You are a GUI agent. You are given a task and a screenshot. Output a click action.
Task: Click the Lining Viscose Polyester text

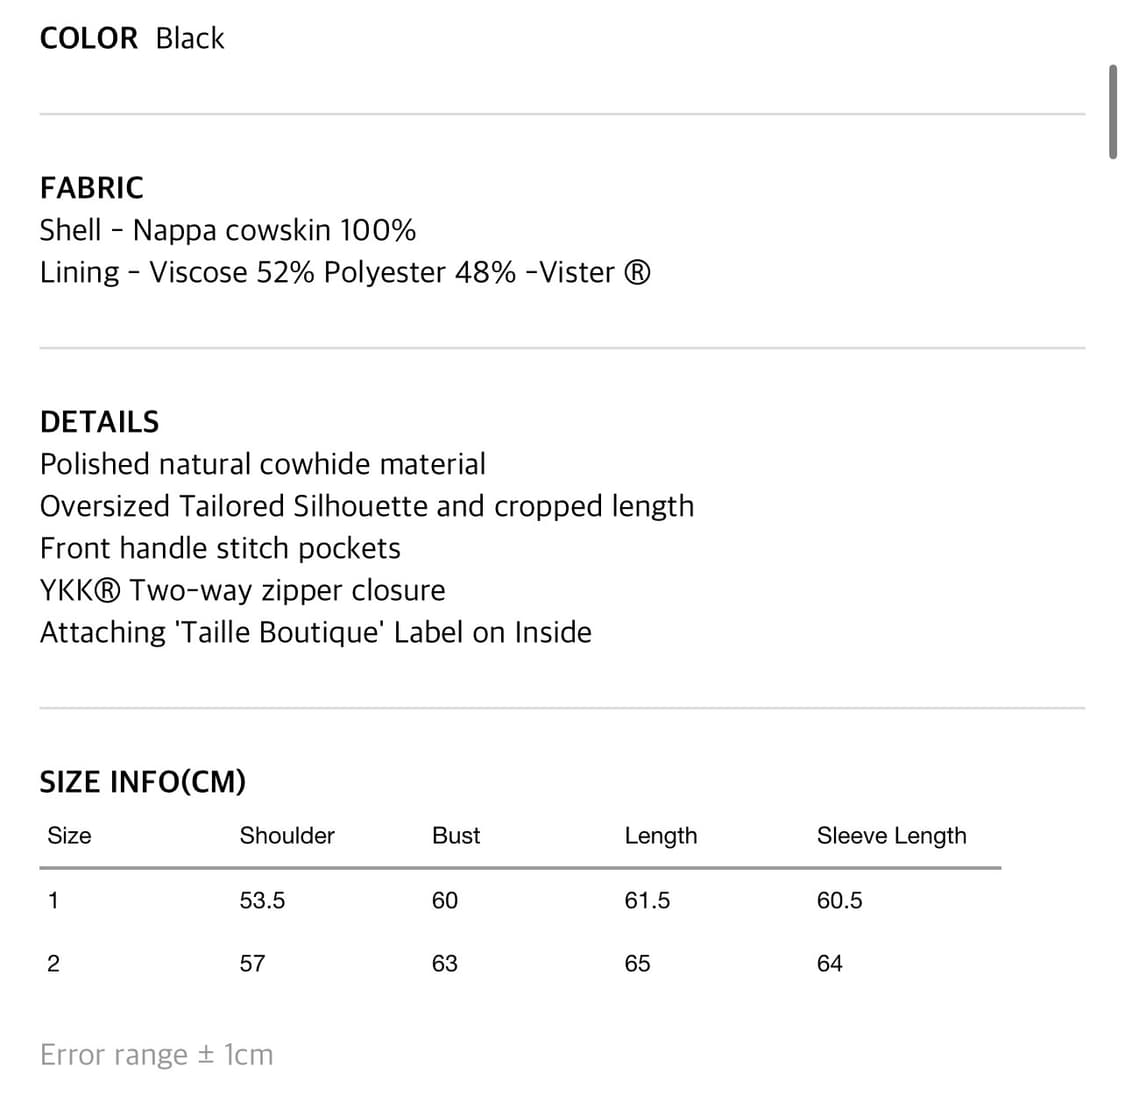click(345, 273)
